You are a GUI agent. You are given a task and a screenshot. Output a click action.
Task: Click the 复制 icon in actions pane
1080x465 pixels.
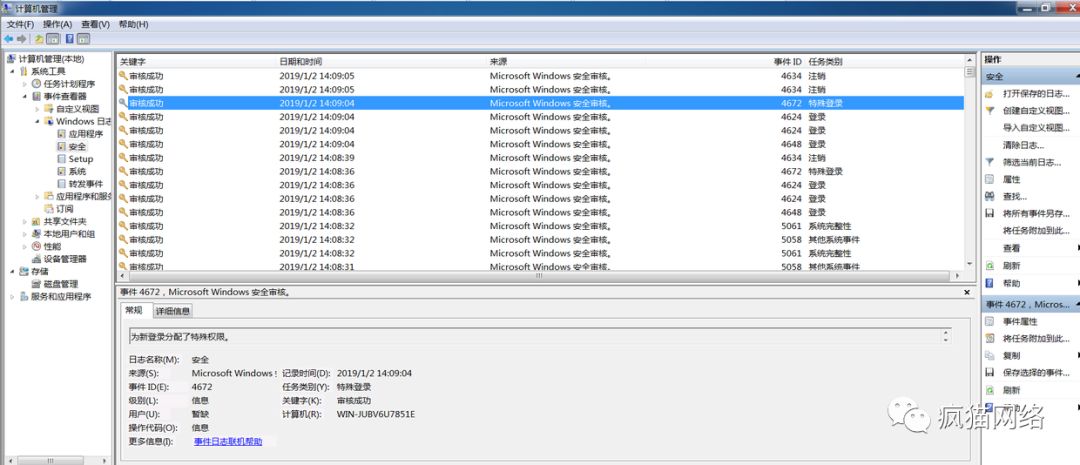(x=990, y=355)
